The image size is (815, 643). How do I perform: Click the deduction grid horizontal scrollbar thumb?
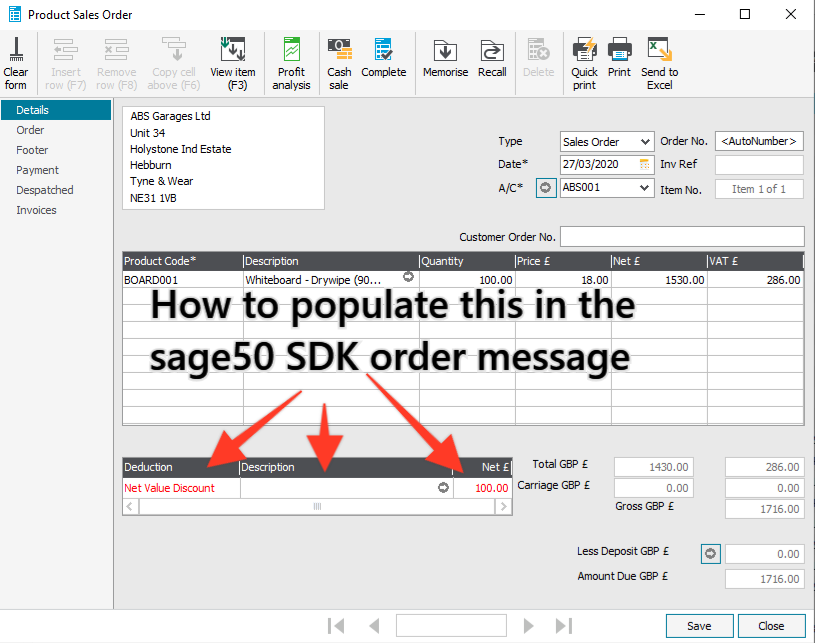[x=317, y=506]
